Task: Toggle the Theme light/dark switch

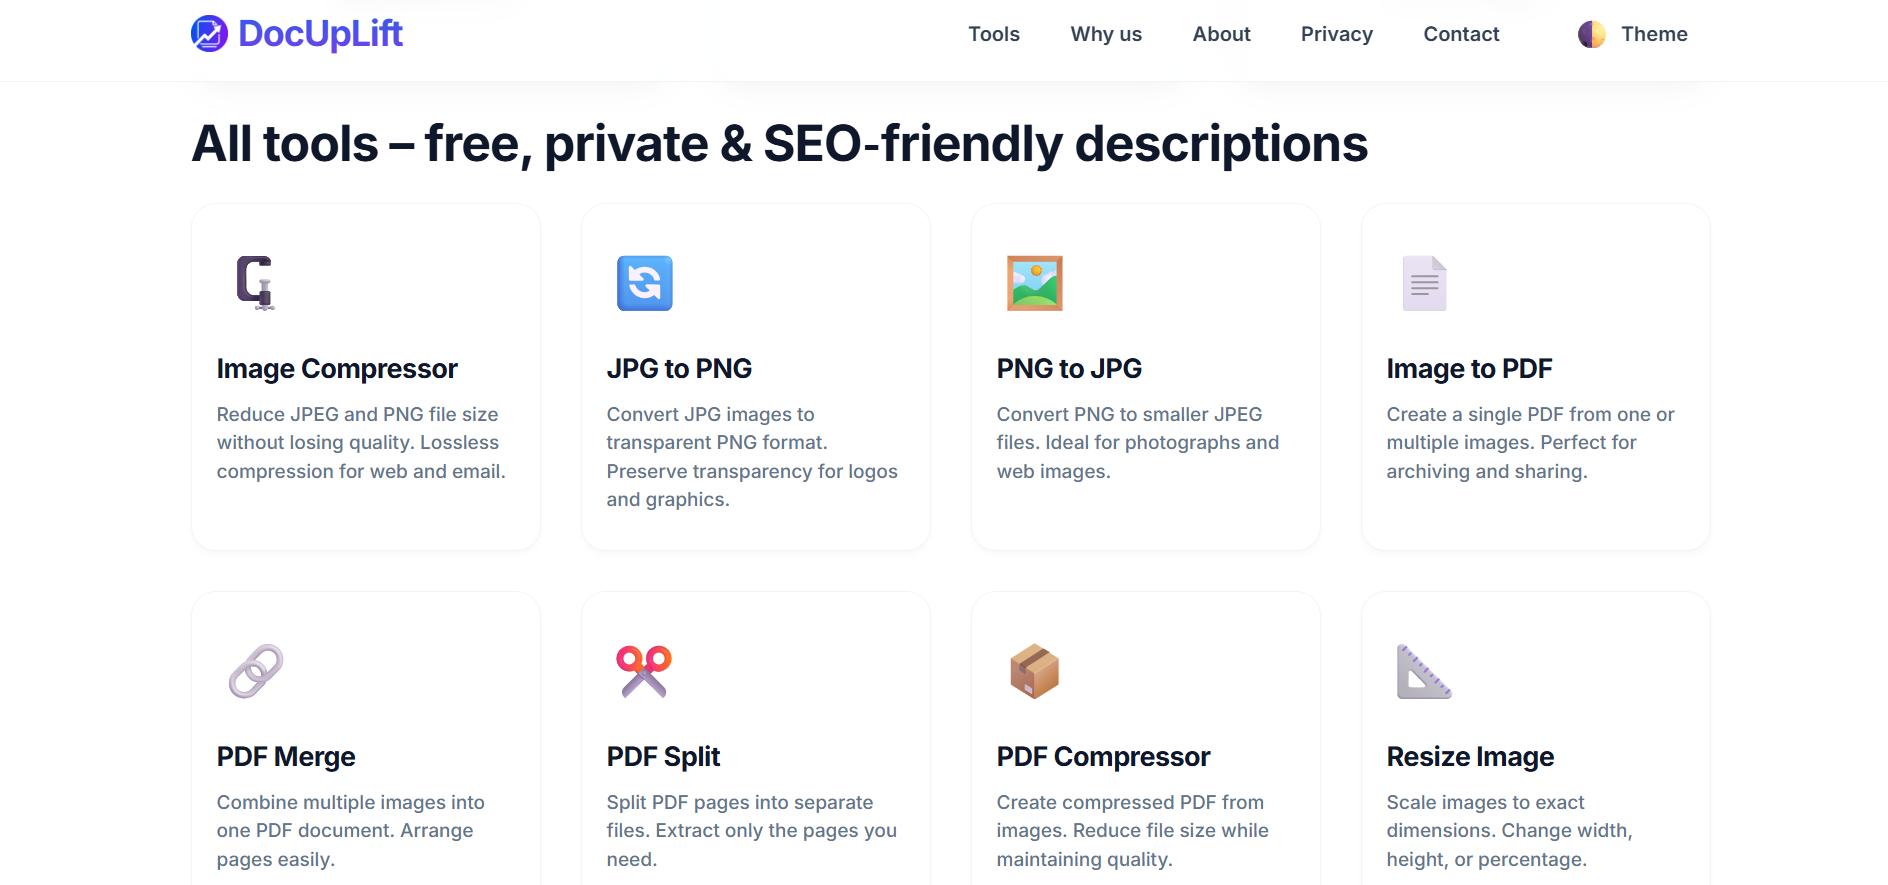Action: pyautogui.click(x=1653, y=34)
